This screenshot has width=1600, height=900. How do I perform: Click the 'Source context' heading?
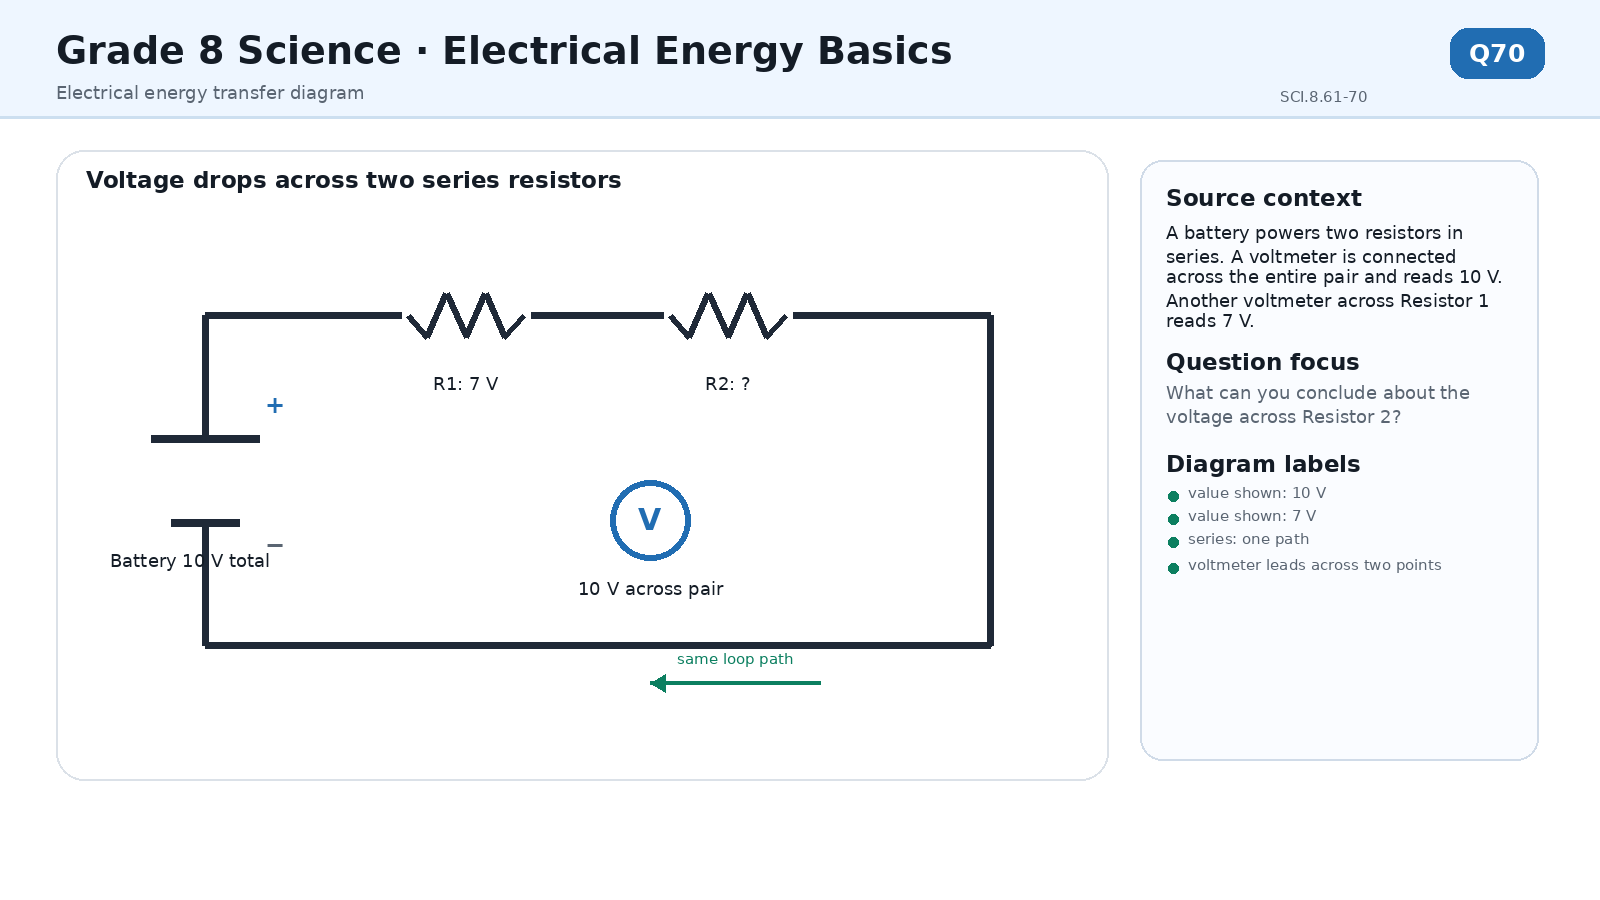click(1263, 198)
